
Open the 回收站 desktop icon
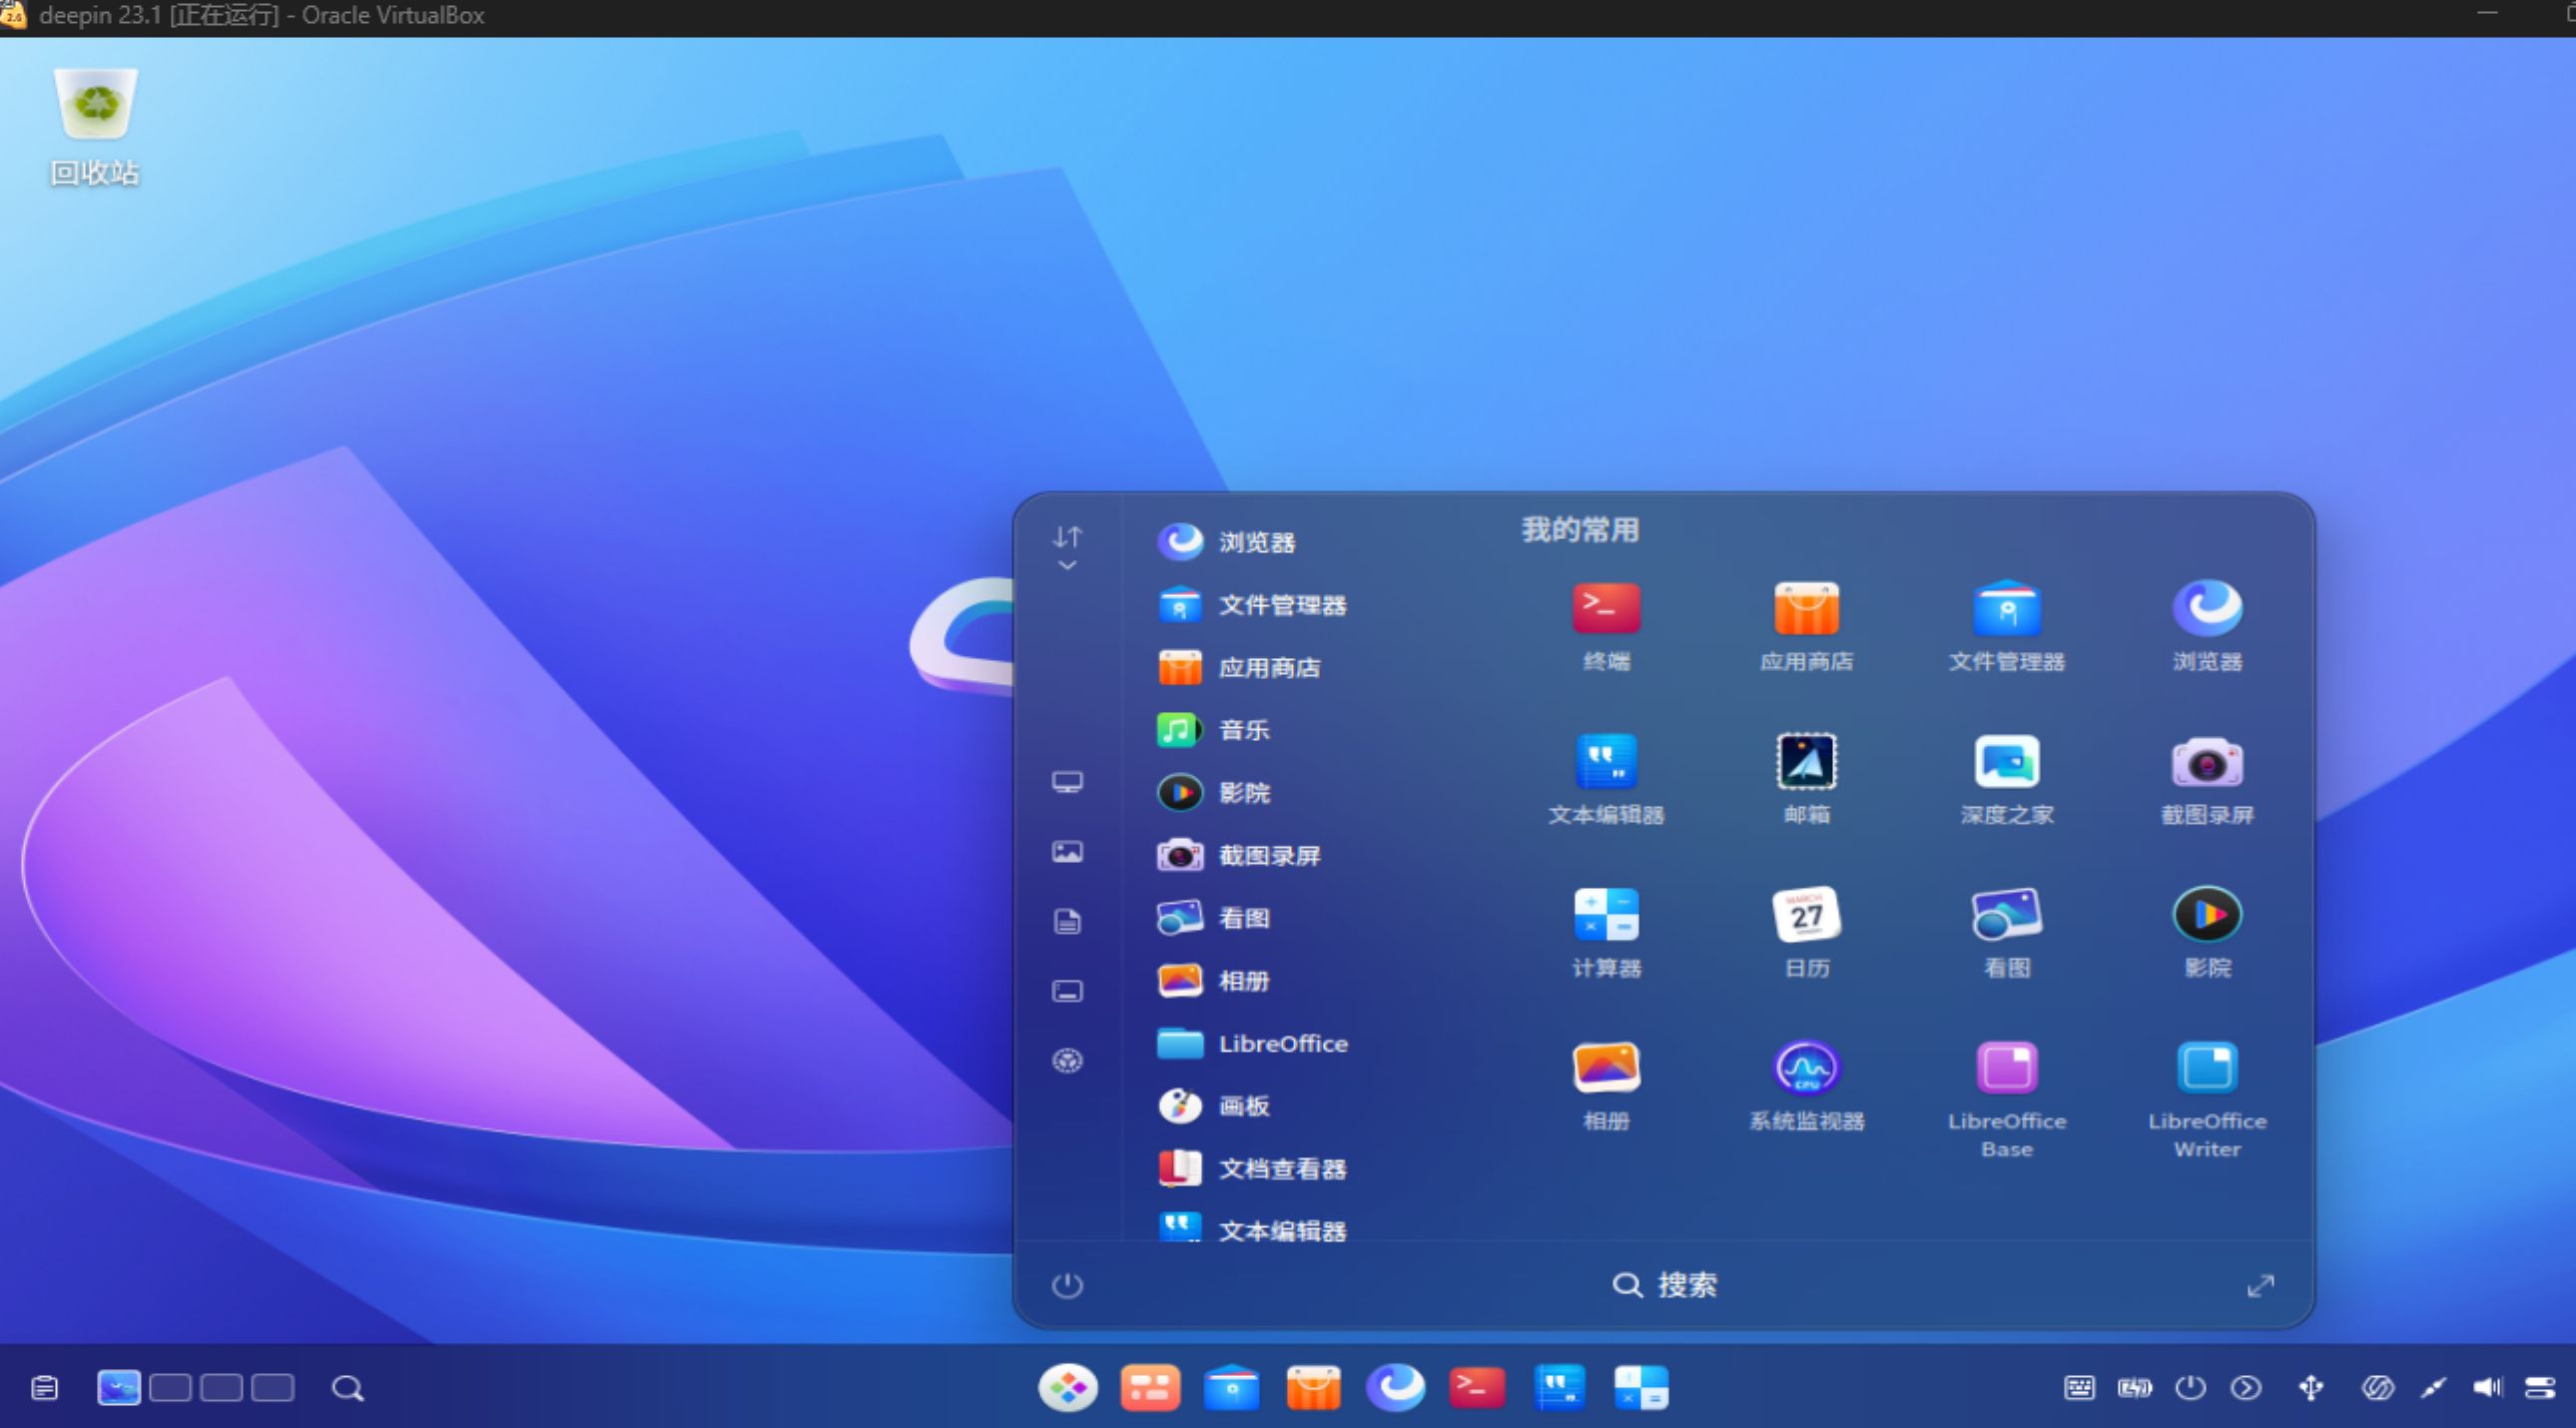[95, 126]
